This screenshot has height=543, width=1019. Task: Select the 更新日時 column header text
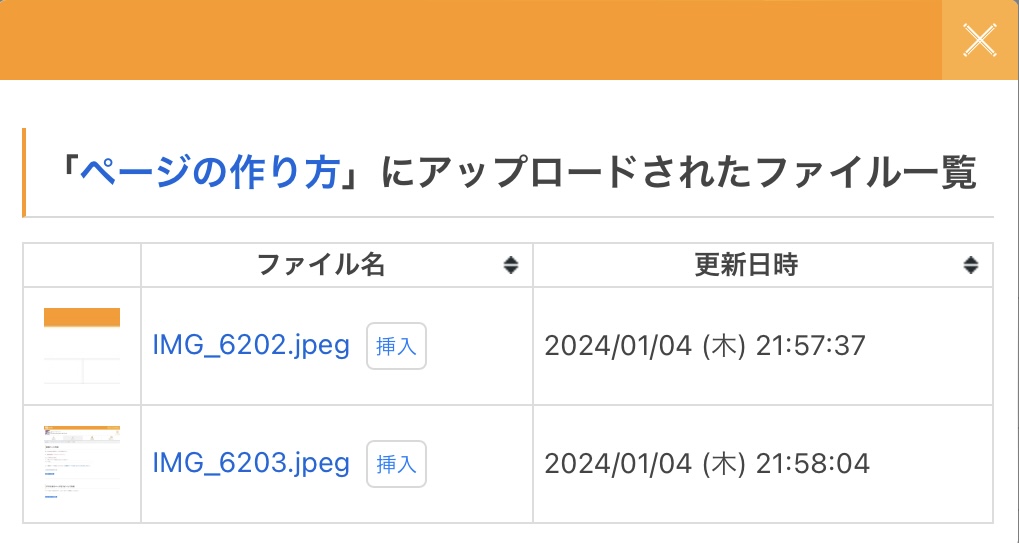[x=746, y=265]
